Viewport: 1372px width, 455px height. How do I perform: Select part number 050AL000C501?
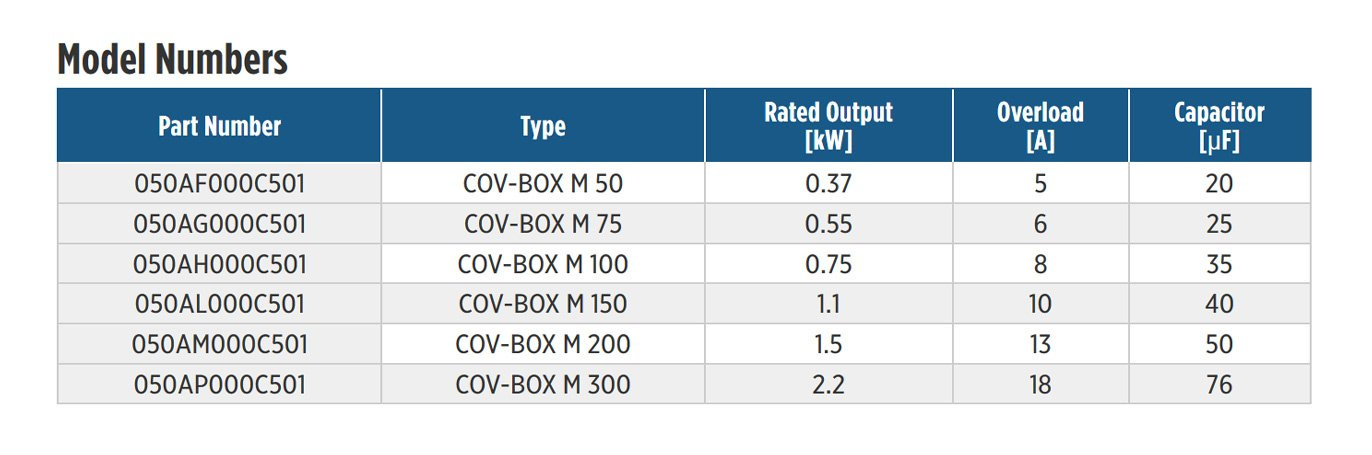(x=219, y=304)
